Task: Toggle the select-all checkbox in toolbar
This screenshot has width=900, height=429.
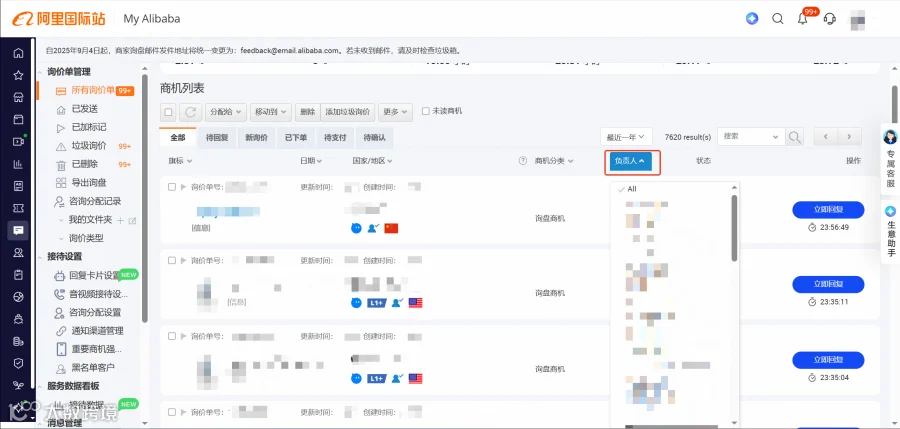Action: pos(168,112)
